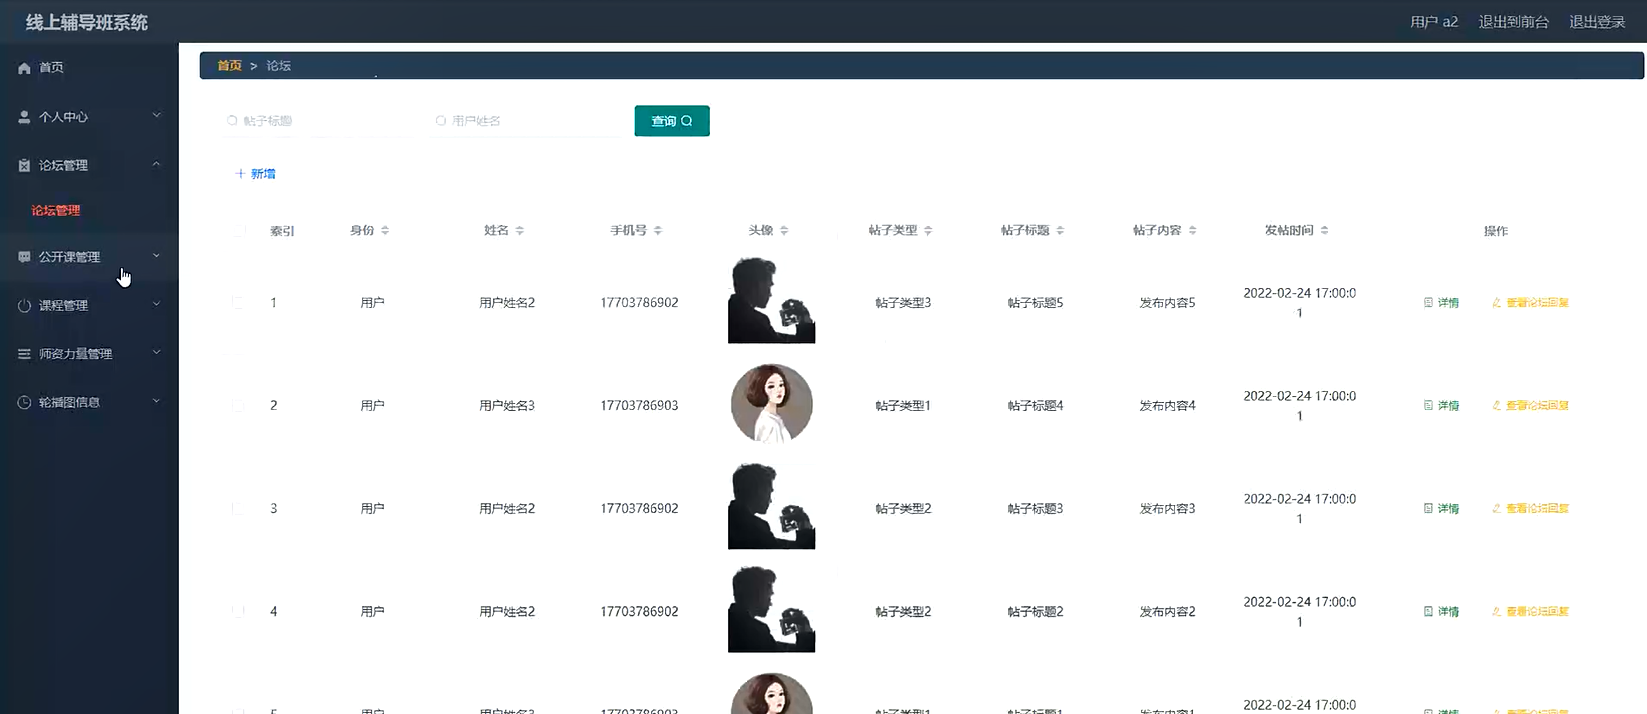Click the 帖子标题2 cell
1647x714 pixels.
[x=1035, y=612]
